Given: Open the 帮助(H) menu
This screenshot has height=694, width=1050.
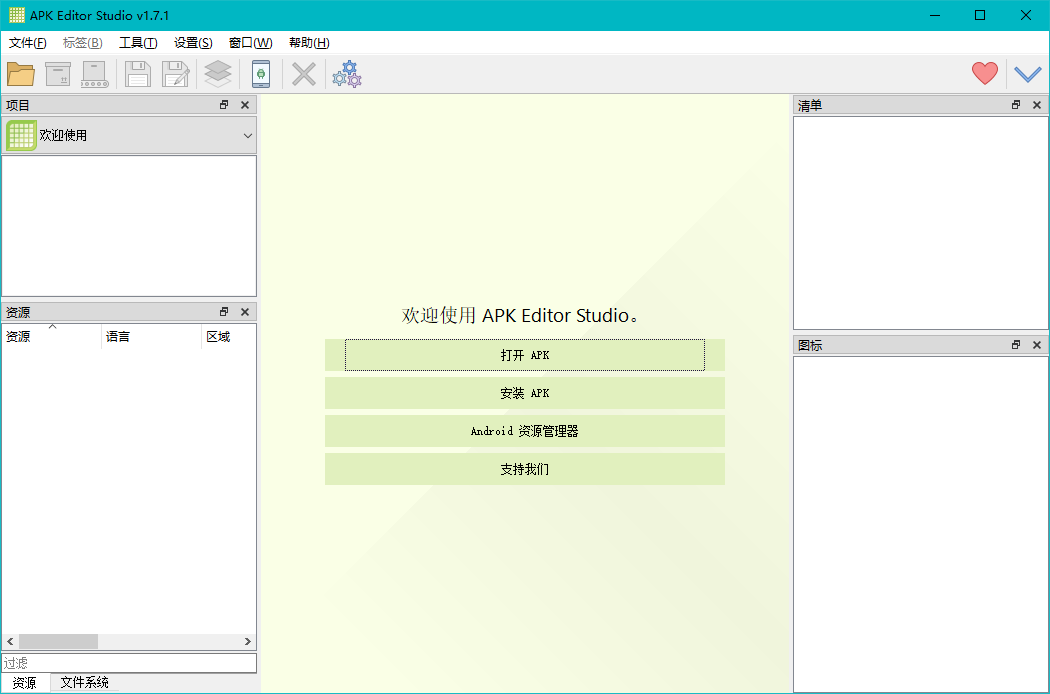Looking at the screenshot, I should point(309,43).
